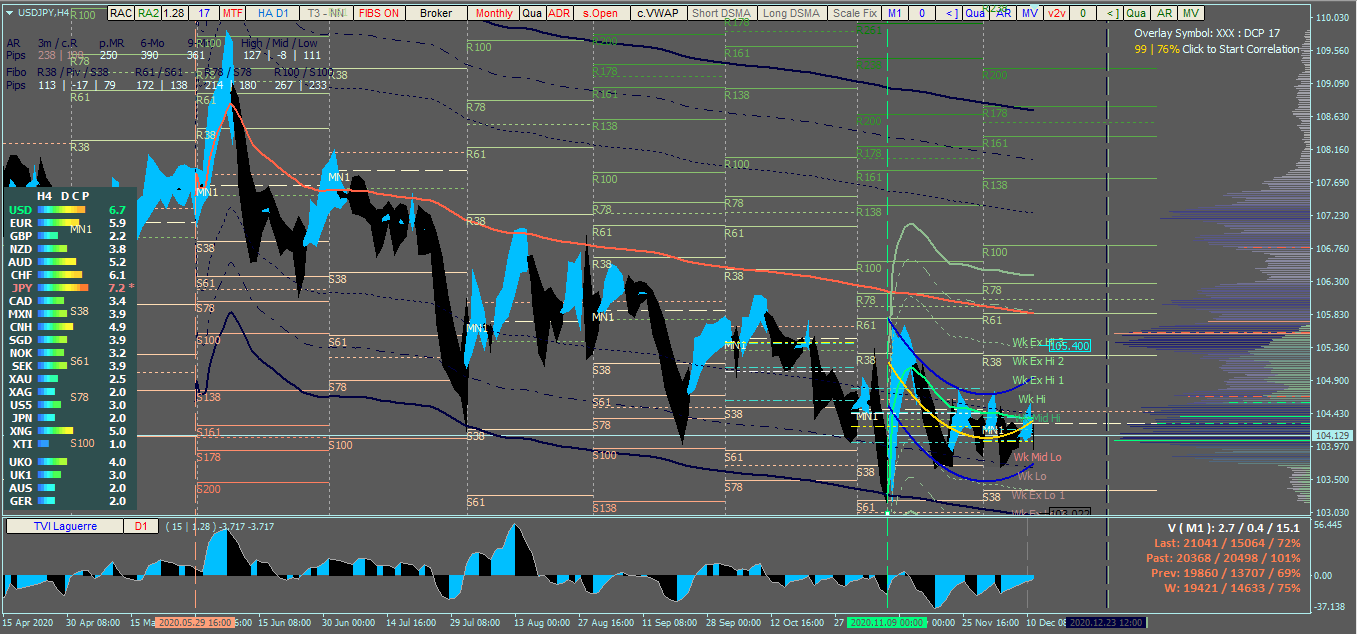Click the 105.400 price label box
The image size is (1358, 634).
point(1069,346)
